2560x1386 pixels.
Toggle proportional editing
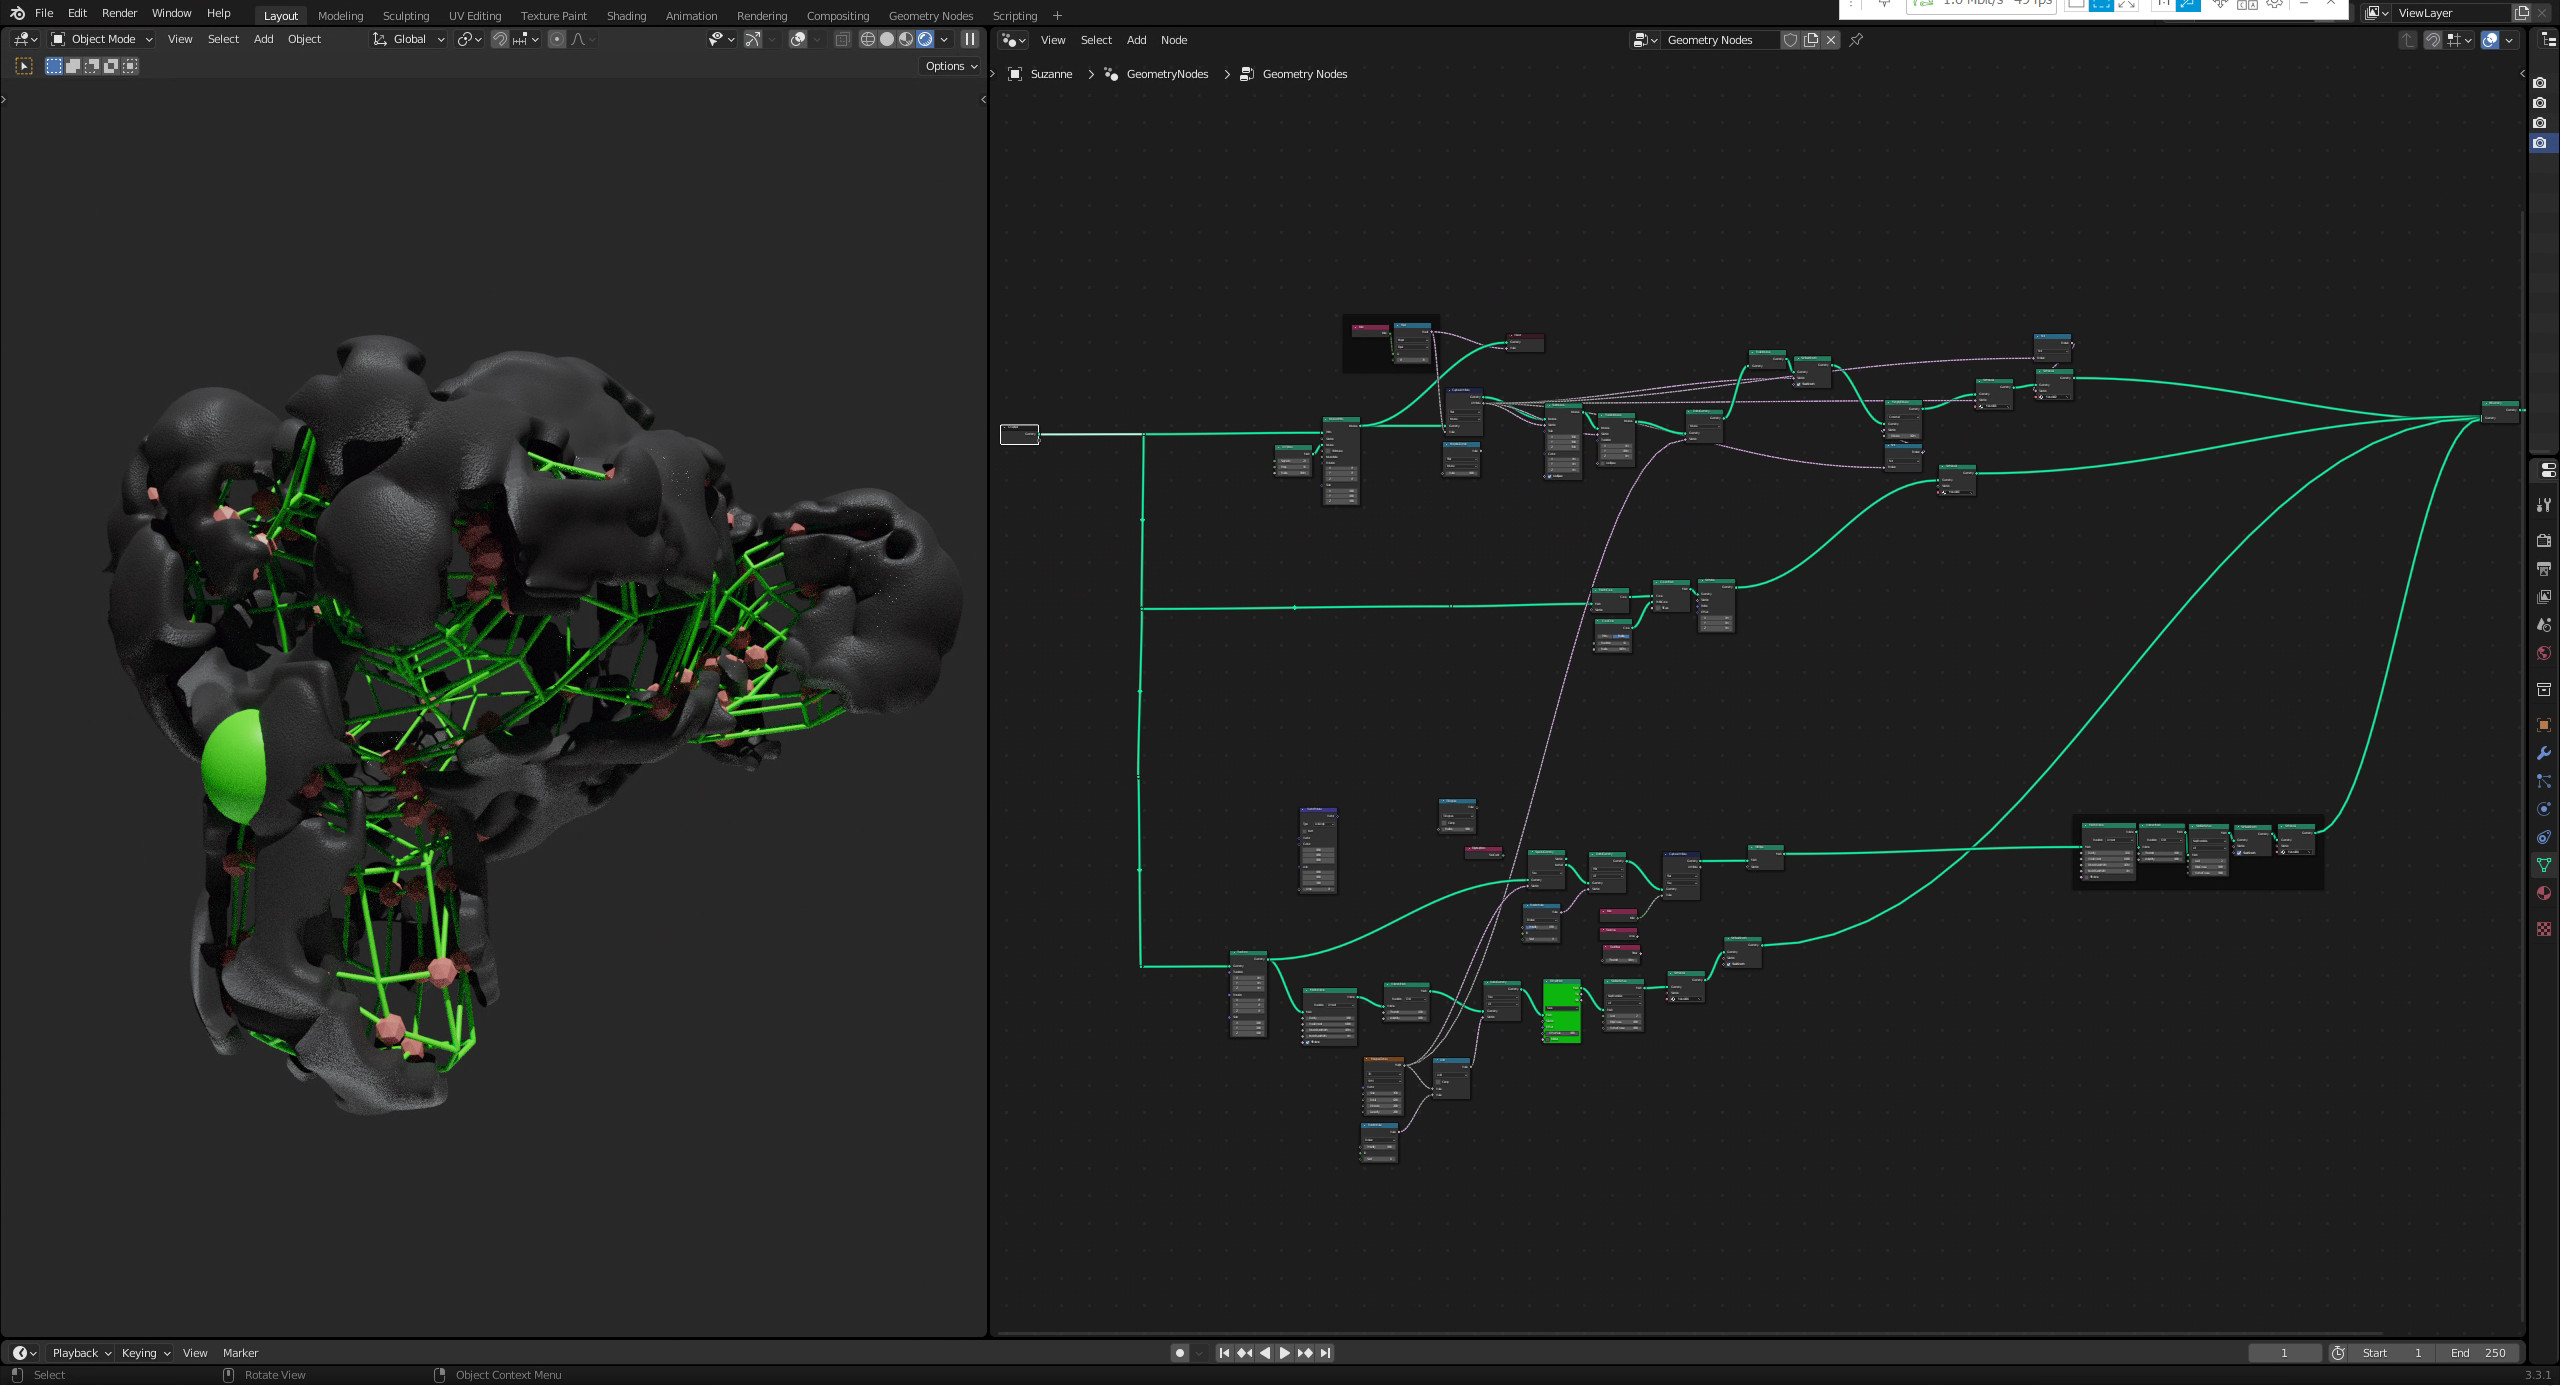coord(557,39)
